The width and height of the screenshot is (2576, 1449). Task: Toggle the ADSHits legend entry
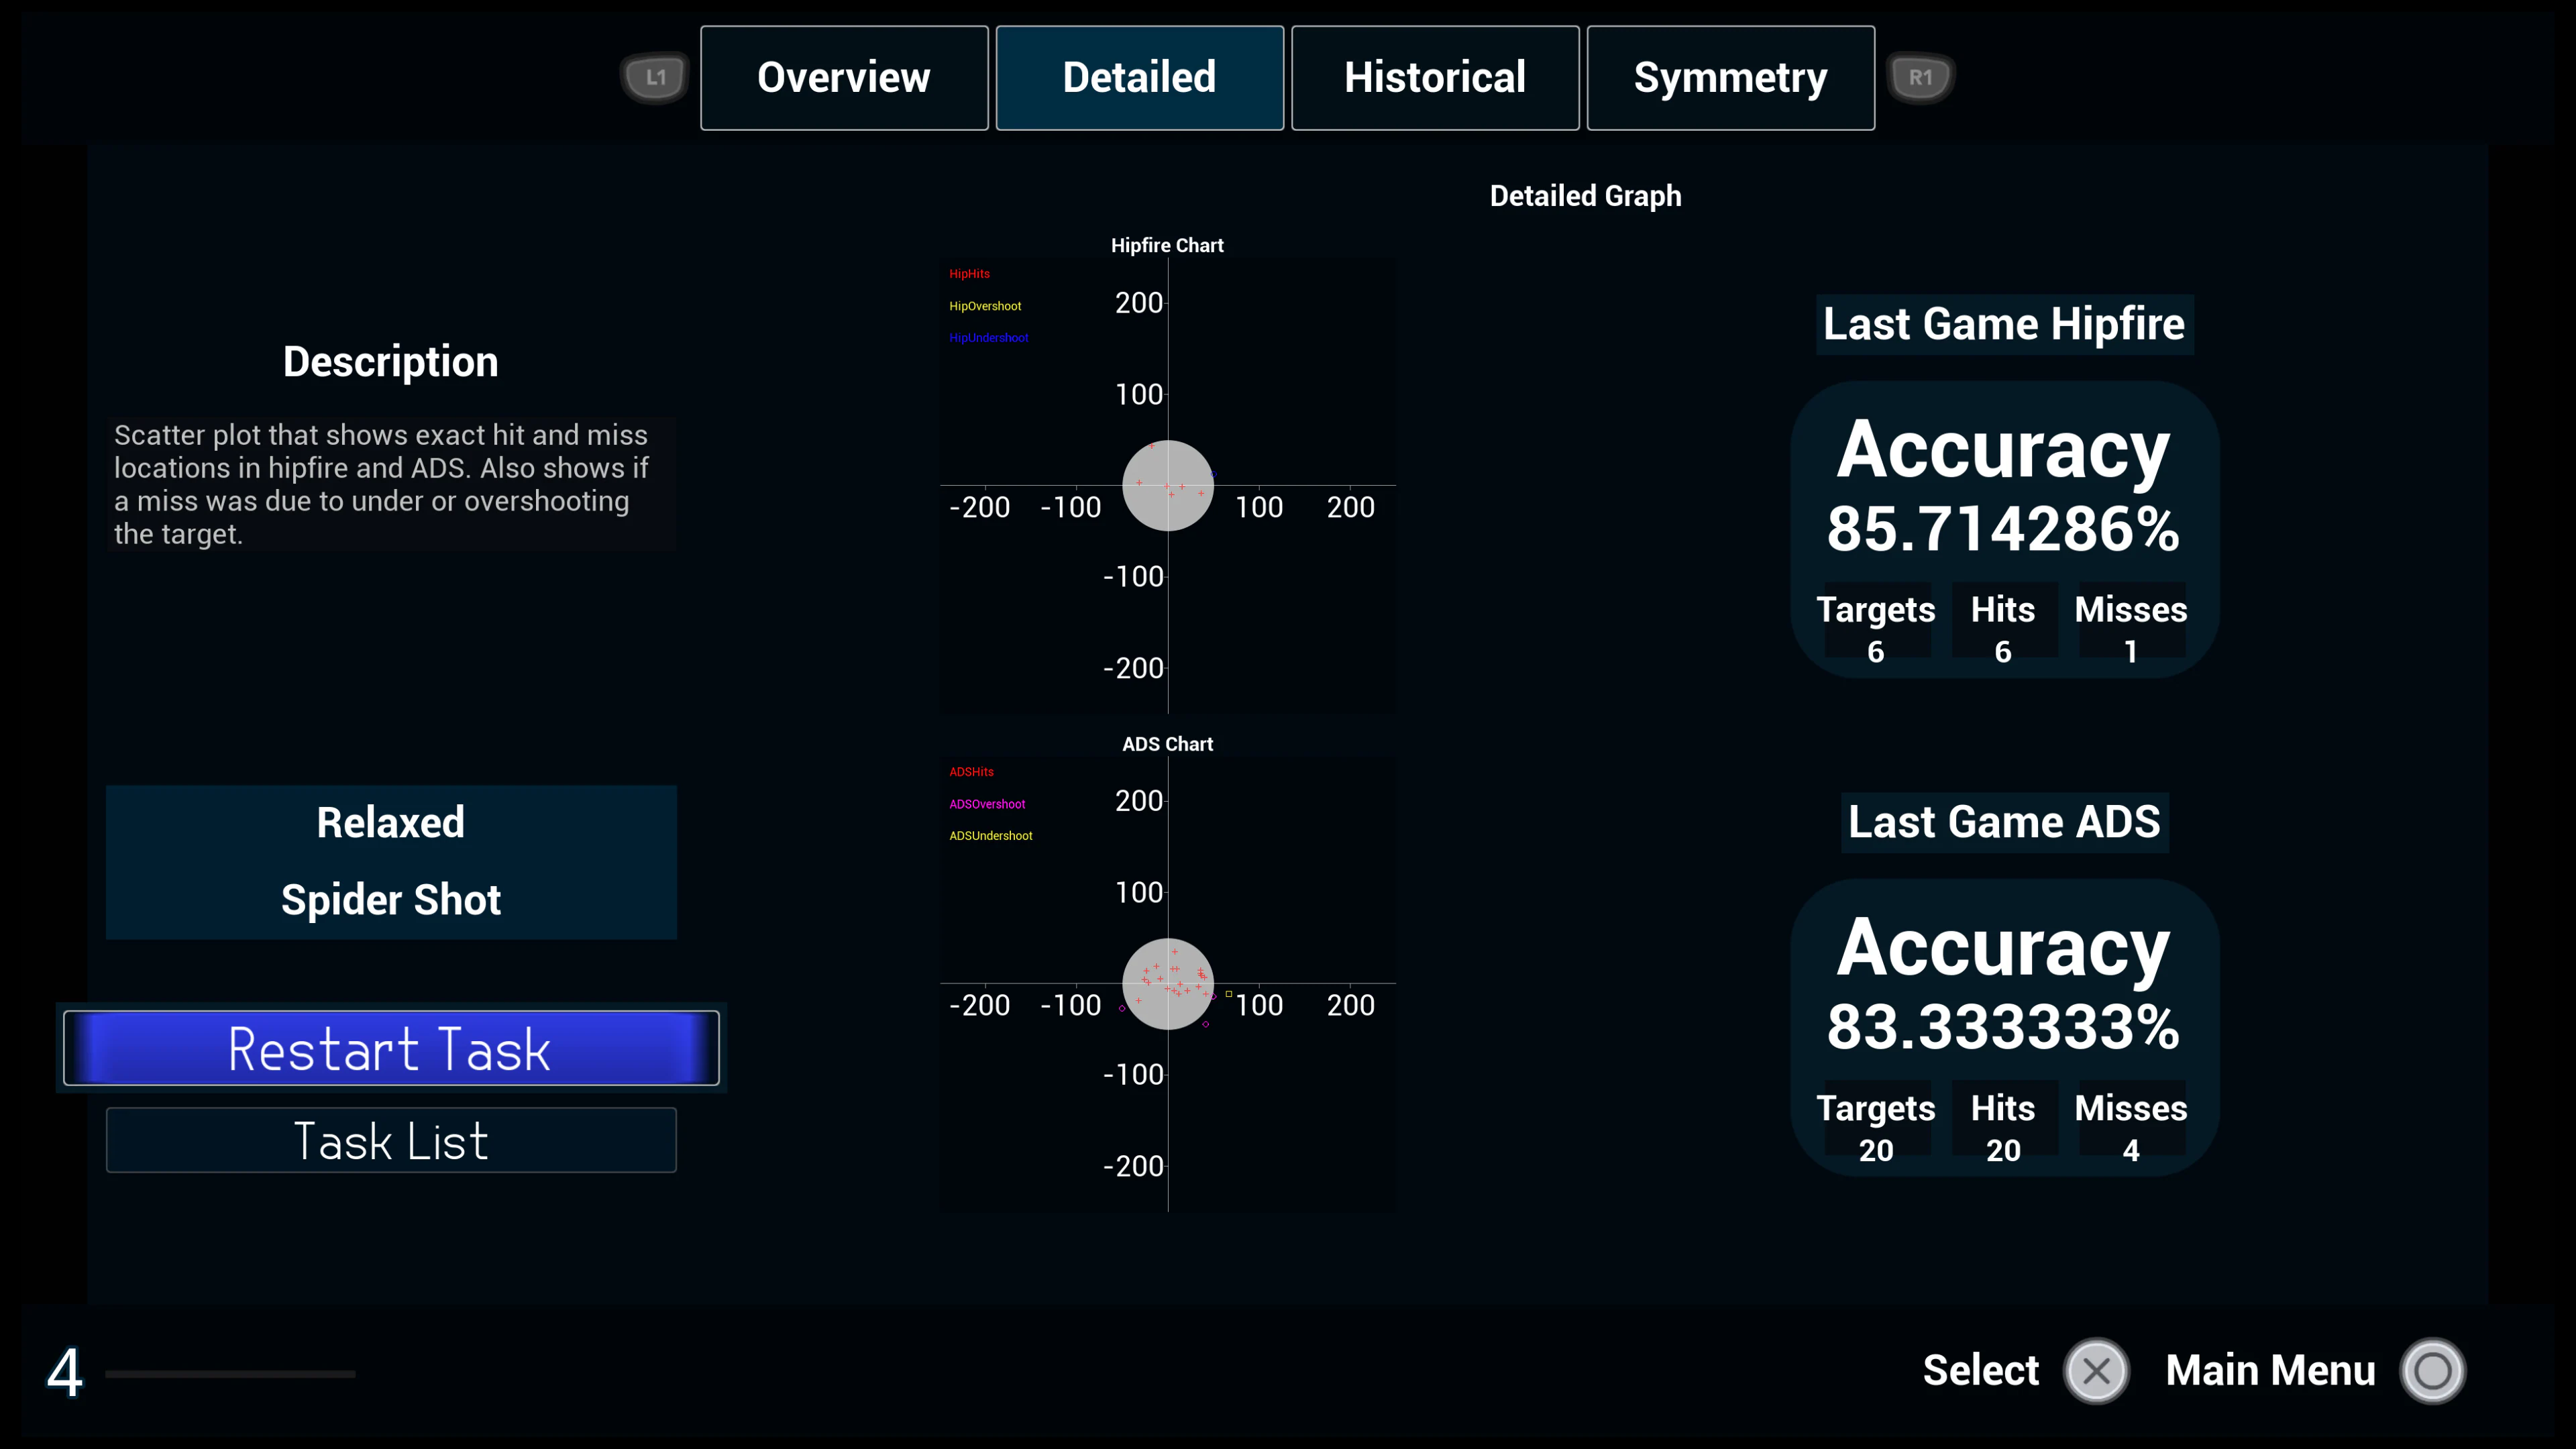point(971,771)
